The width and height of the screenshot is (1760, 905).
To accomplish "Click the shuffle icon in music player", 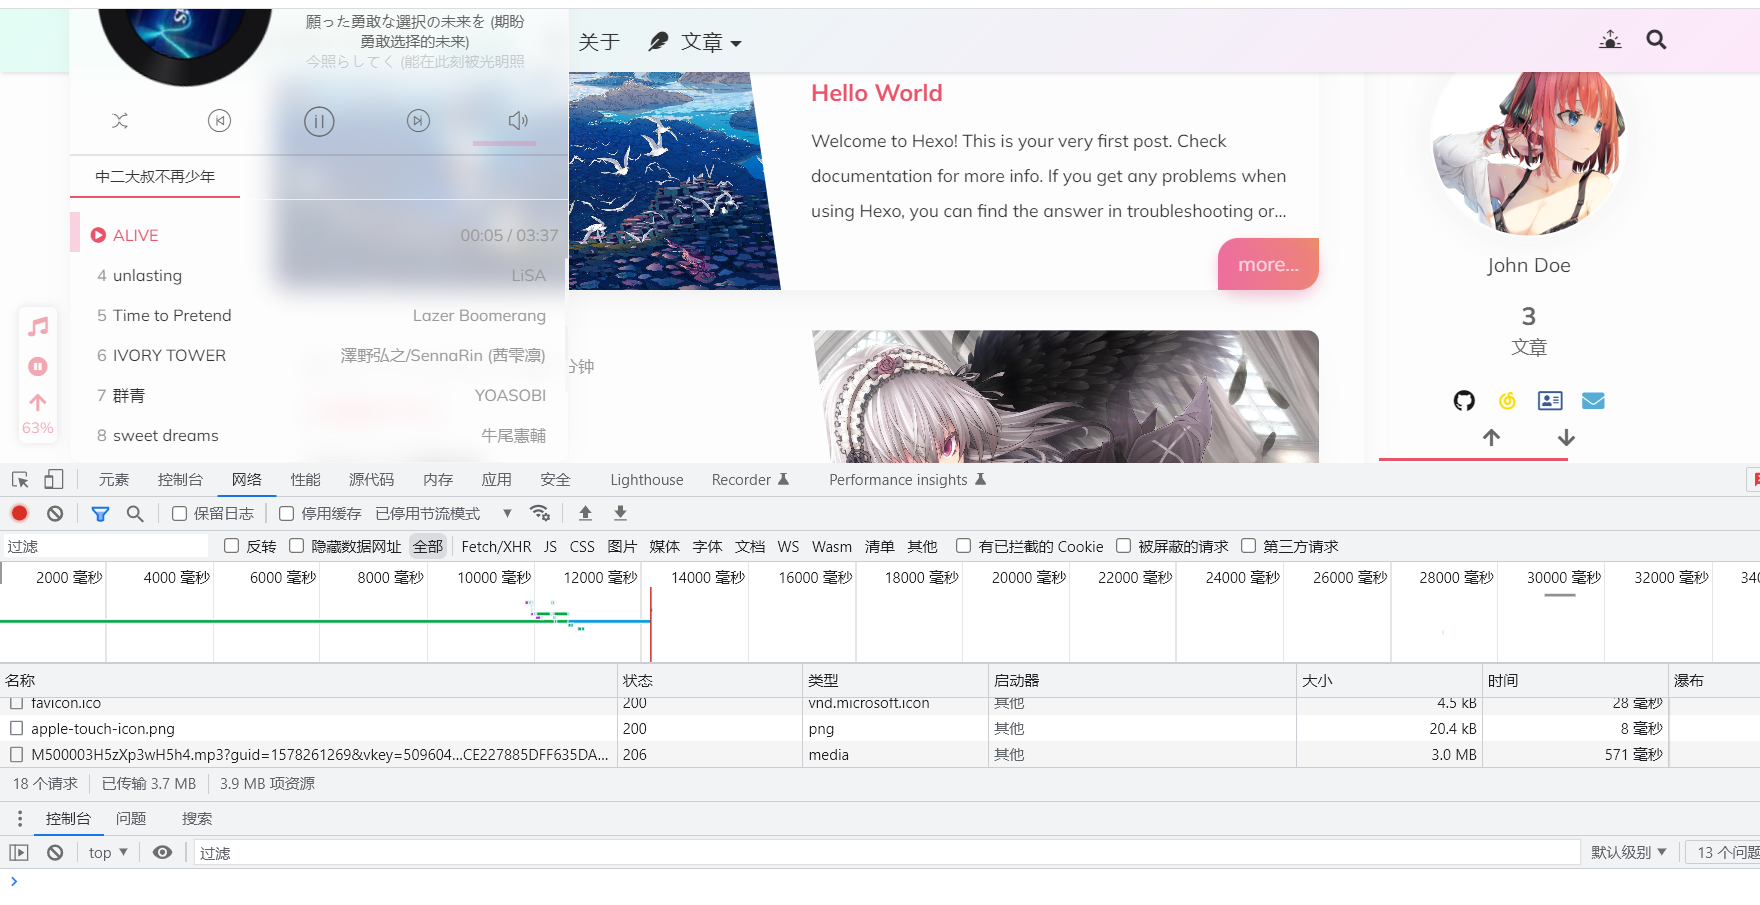I will [x=120, y=121].
